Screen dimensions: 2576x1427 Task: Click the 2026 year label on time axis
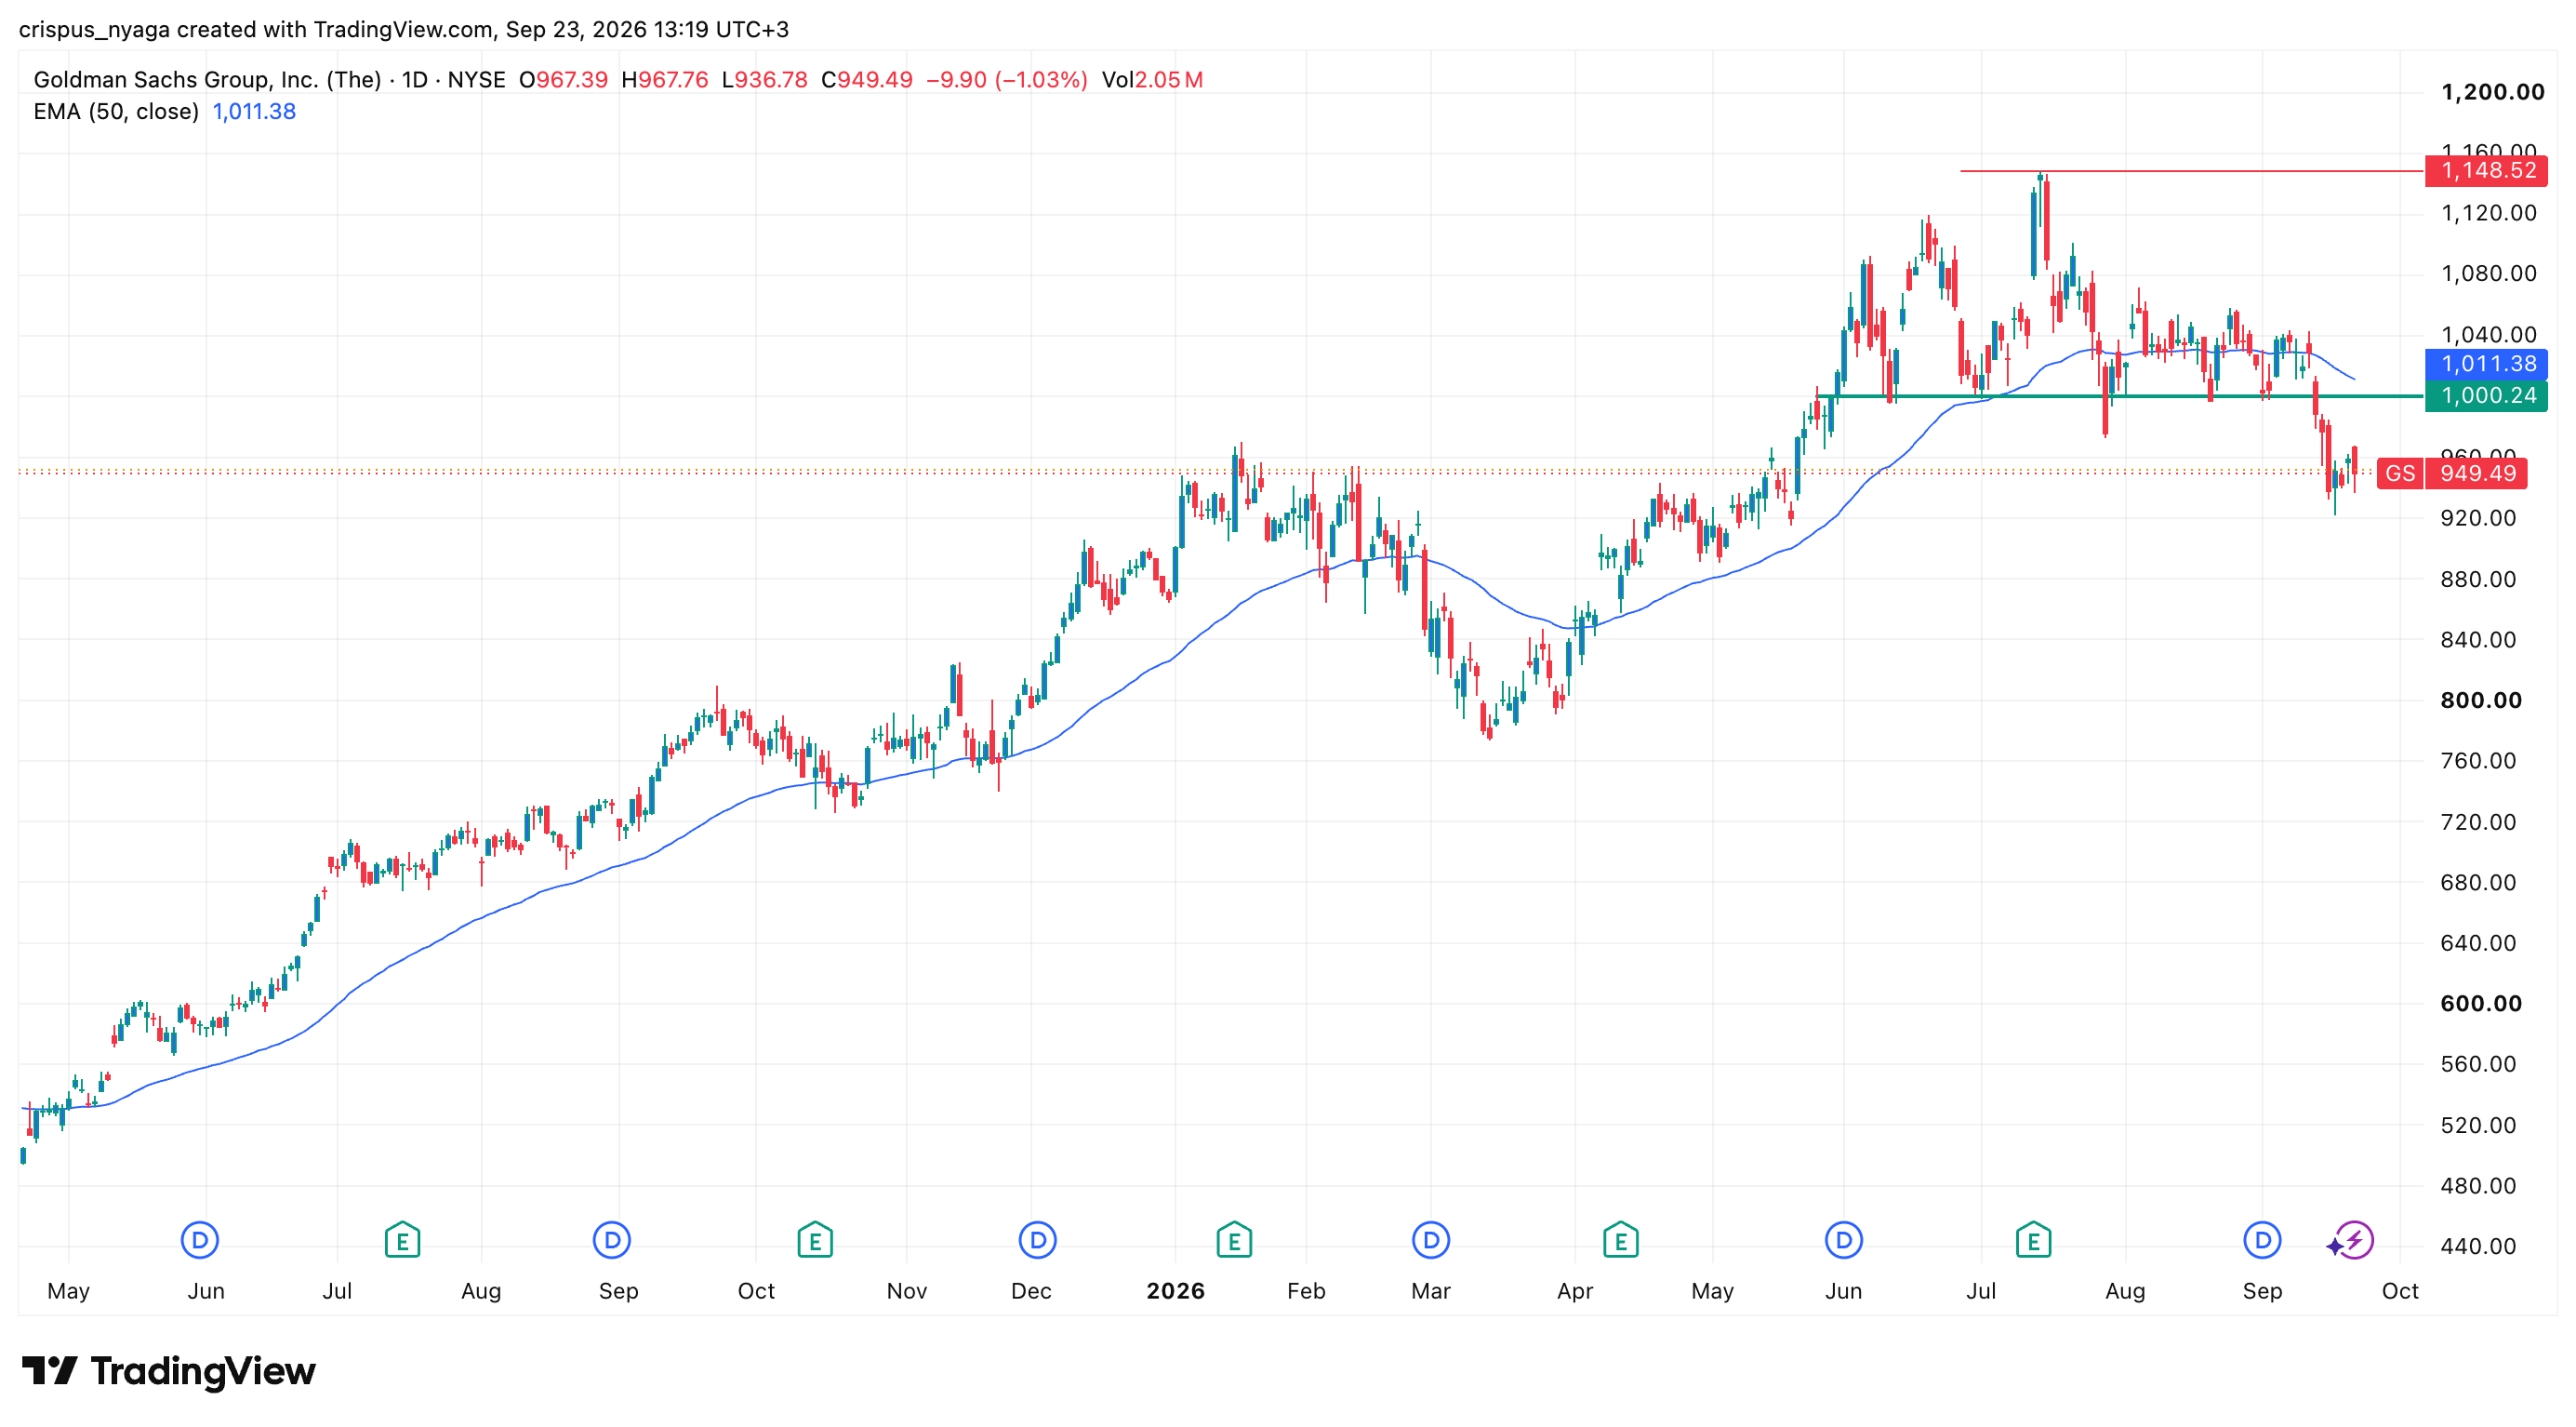[1175, 1291]
